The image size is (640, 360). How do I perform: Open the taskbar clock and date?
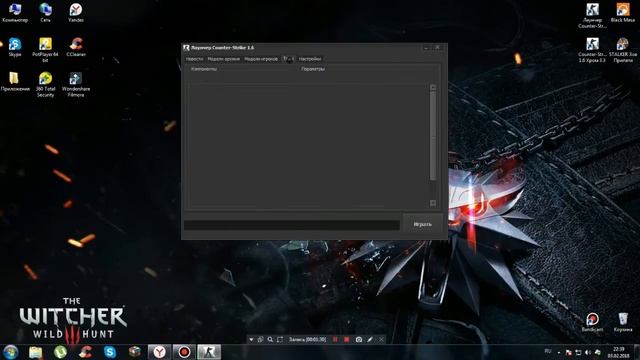[618, 352]
